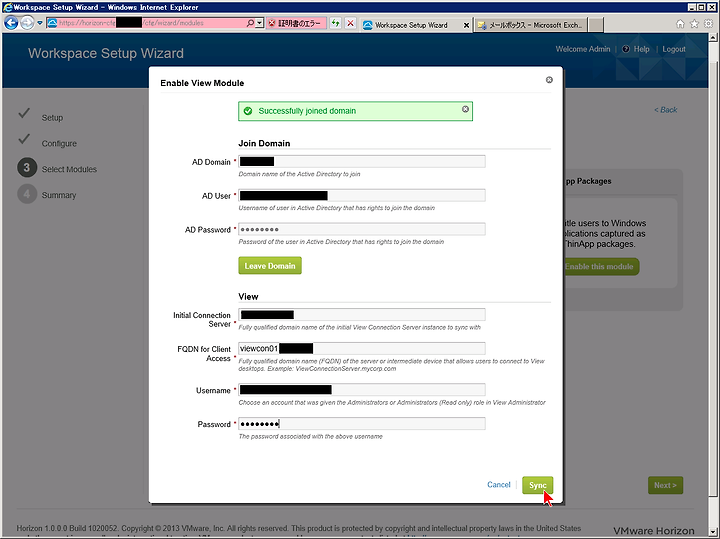Click the browser Forward arrow button
Screen dimensions: 720x539
pyautogui.click(x=27, y=23)
